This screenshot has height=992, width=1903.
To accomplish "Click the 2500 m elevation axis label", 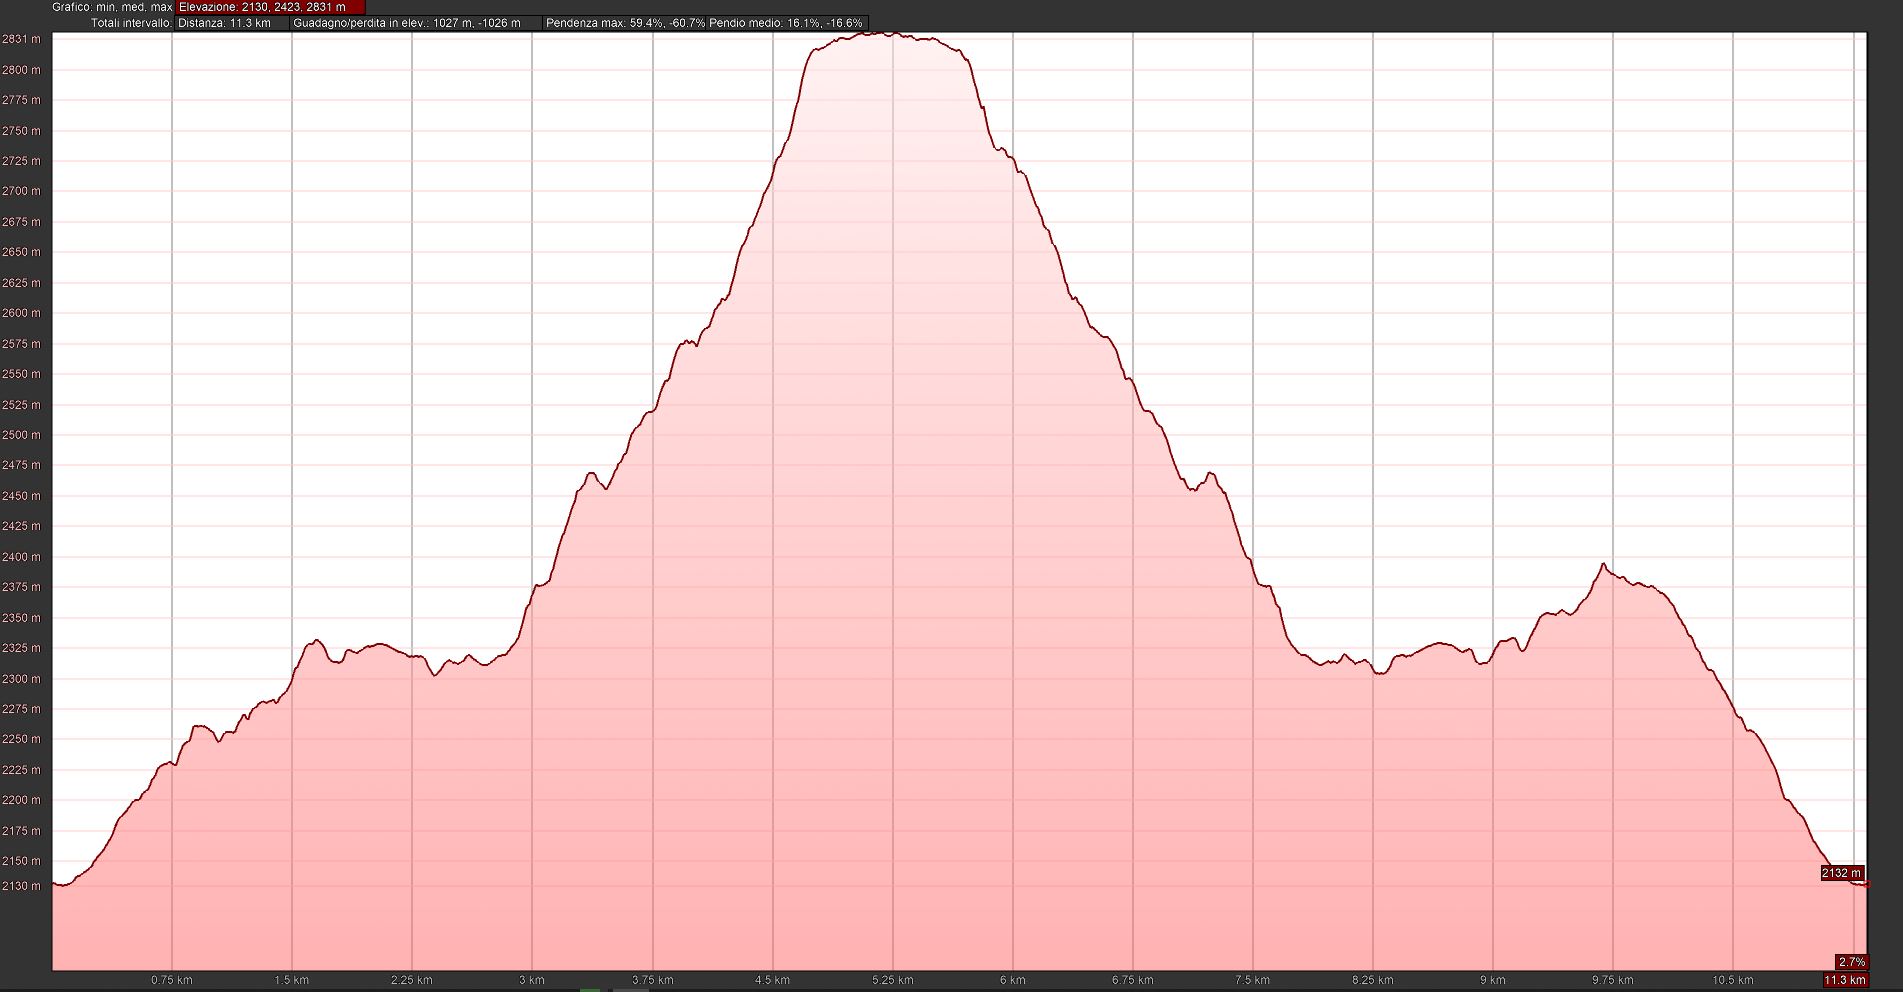I will click(x=22, y=435).
